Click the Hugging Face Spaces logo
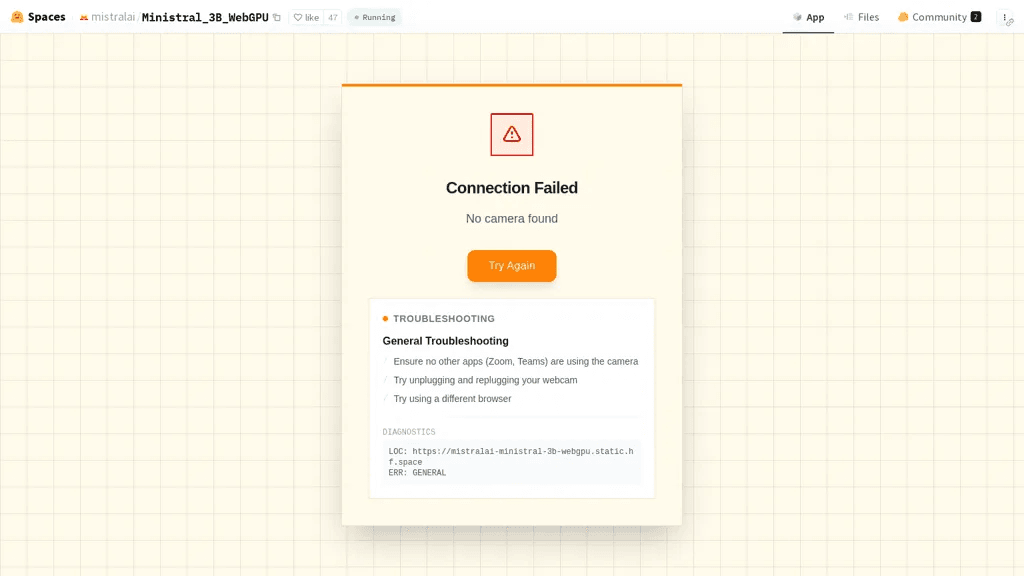This screenshot has height=576, width=1024. [x=18, y=17]
